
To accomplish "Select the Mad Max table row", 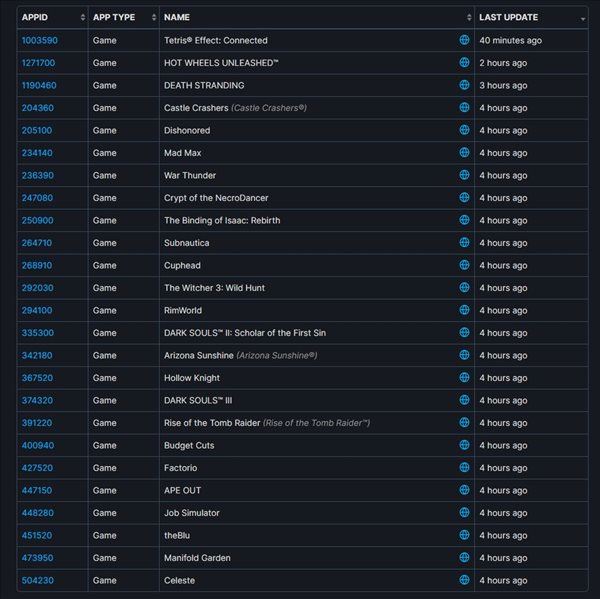I will click(x=303, y=153).
